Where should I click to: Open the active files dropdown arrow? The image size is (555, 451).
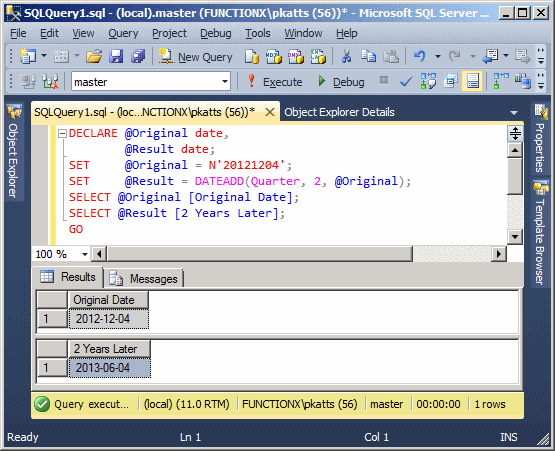(514, 113)
